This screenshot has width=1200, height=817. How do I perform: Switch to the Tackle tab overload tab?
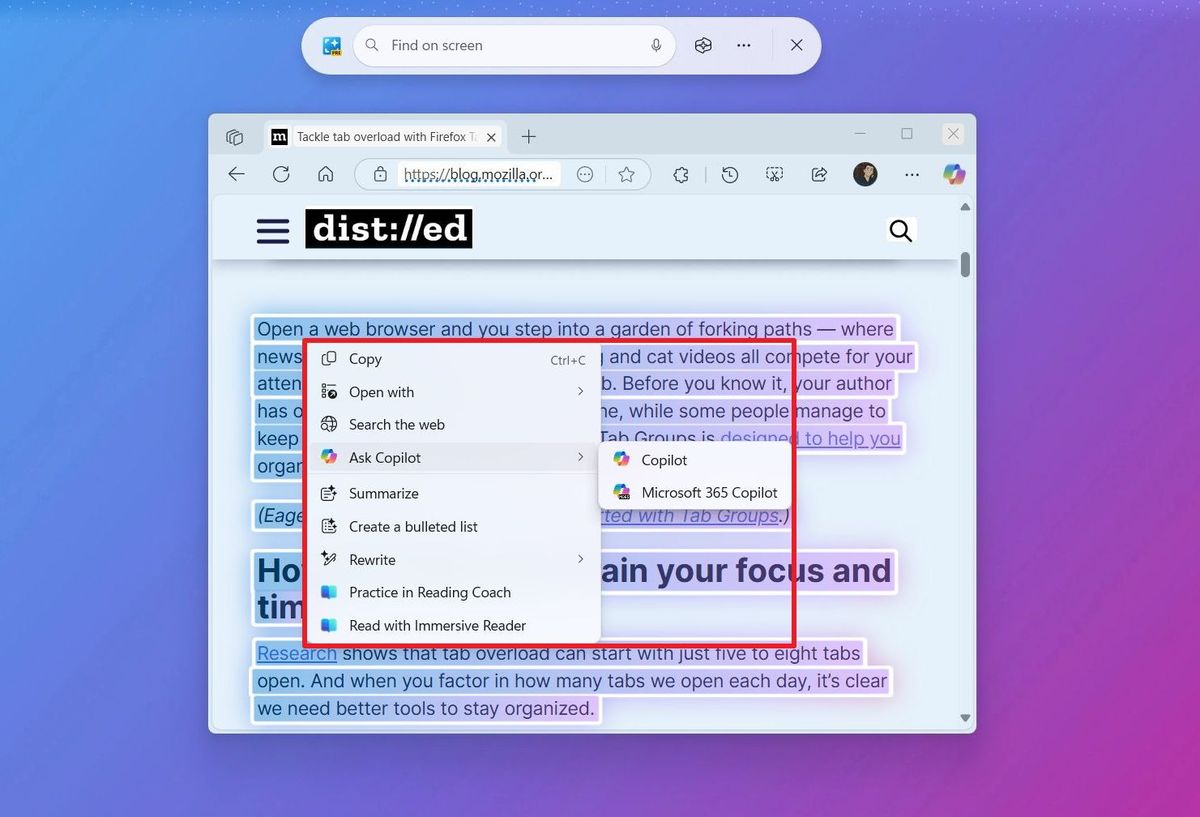[x=380, y=136]
